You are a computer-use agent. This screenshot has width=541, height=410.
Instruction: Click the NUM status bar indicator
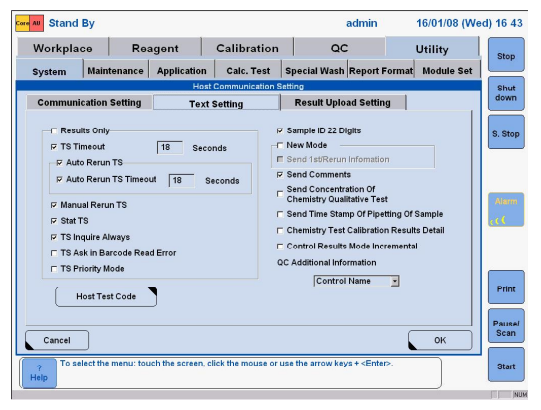[520, 394]
